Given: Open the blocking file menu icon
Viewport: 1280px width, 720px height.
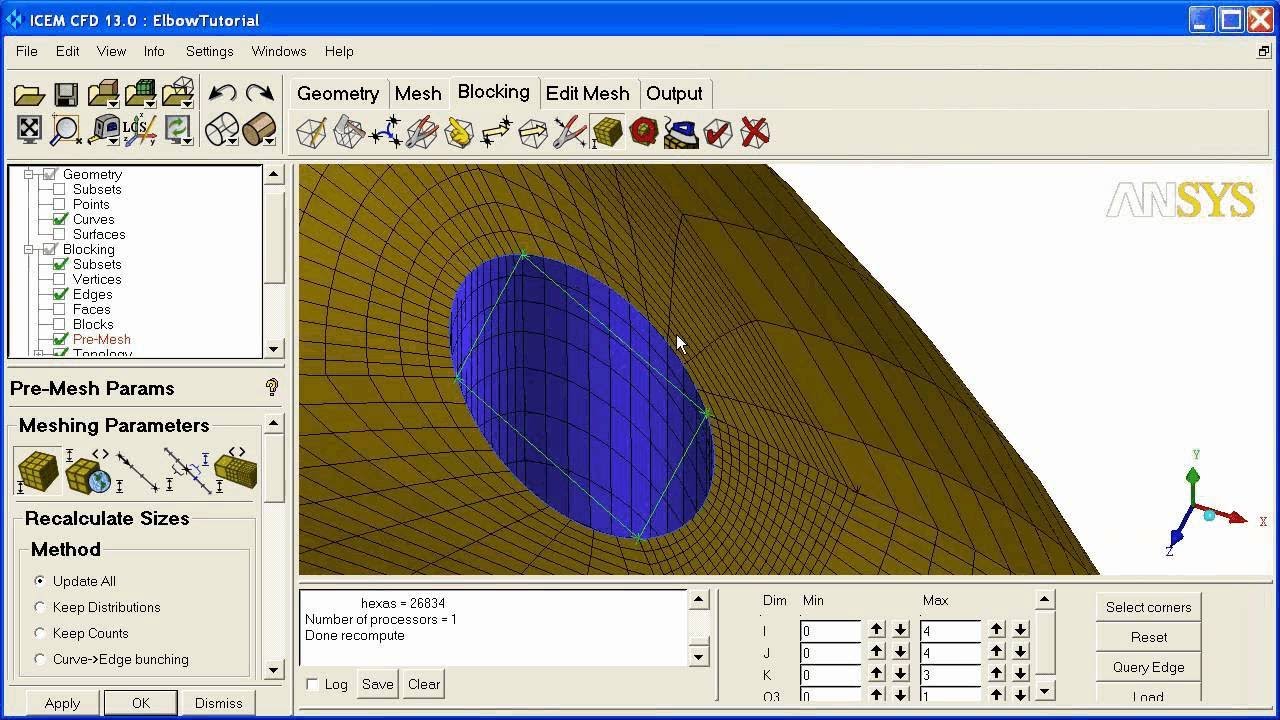Looking at the screenshot, I should pyautogui.click(x=177, y=94).
